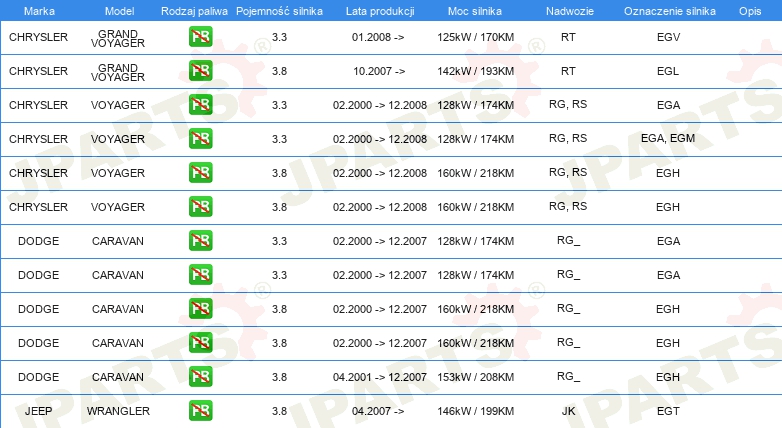Screen dimensions: 782x428
Task: Click the petrol fuel icon in the Grand Voyager EGL row
Action: click(x=200, y=71)
